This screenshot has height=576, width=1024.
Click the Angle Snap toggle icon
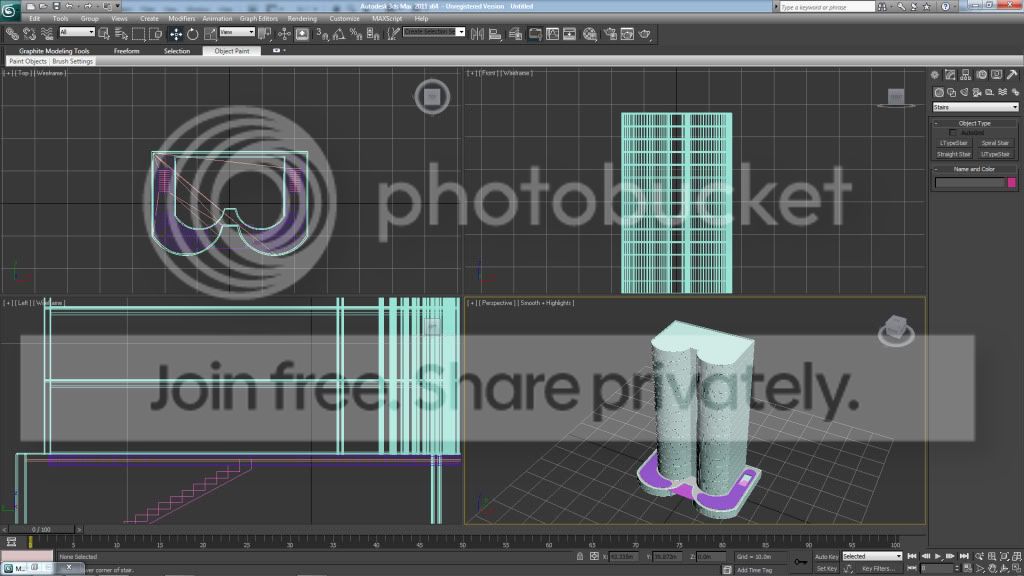pos(339,34)
